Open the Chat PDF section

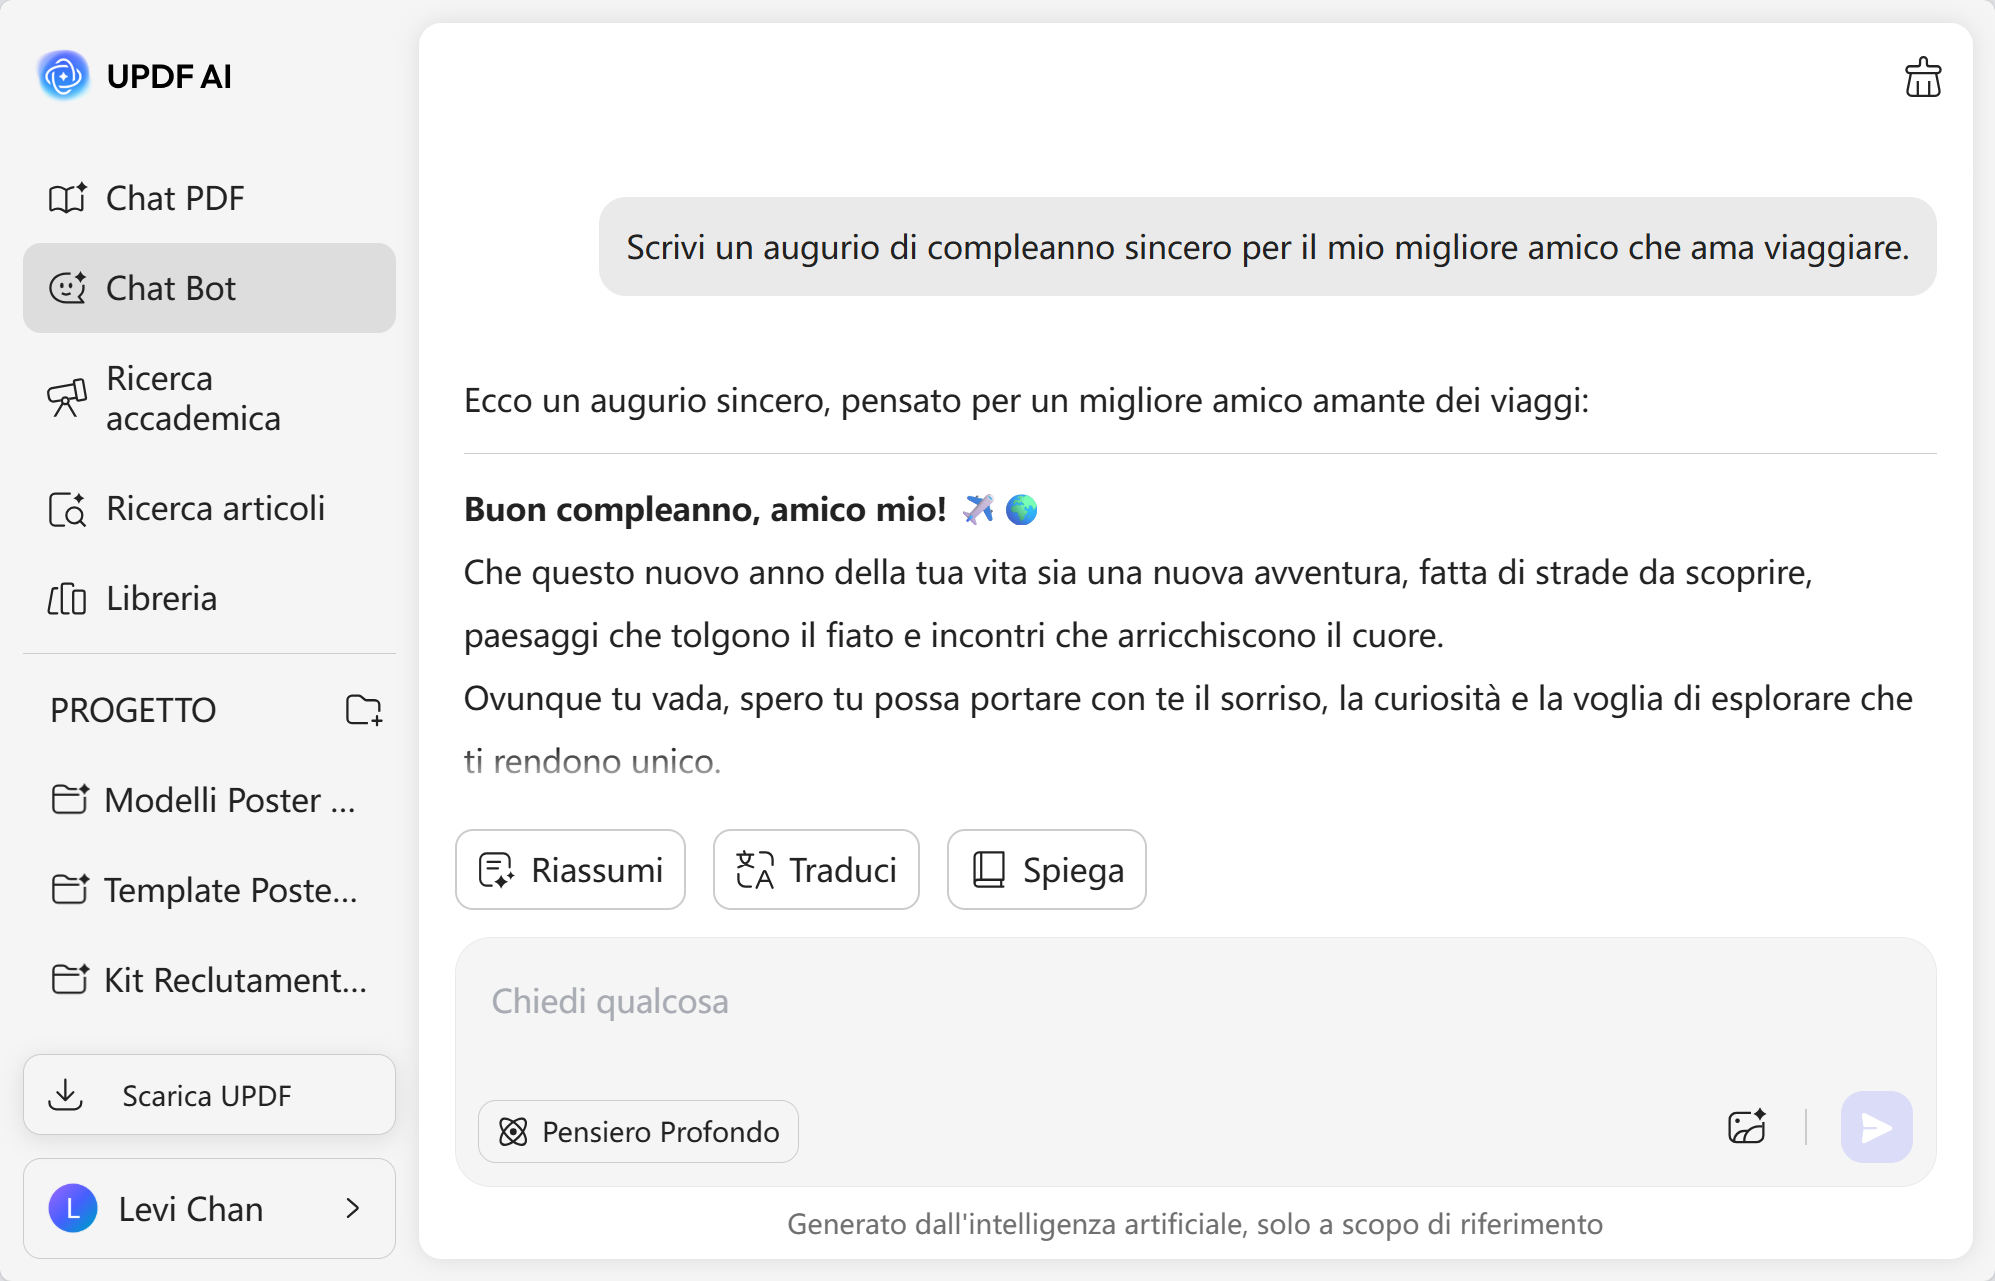pos(174,198)
